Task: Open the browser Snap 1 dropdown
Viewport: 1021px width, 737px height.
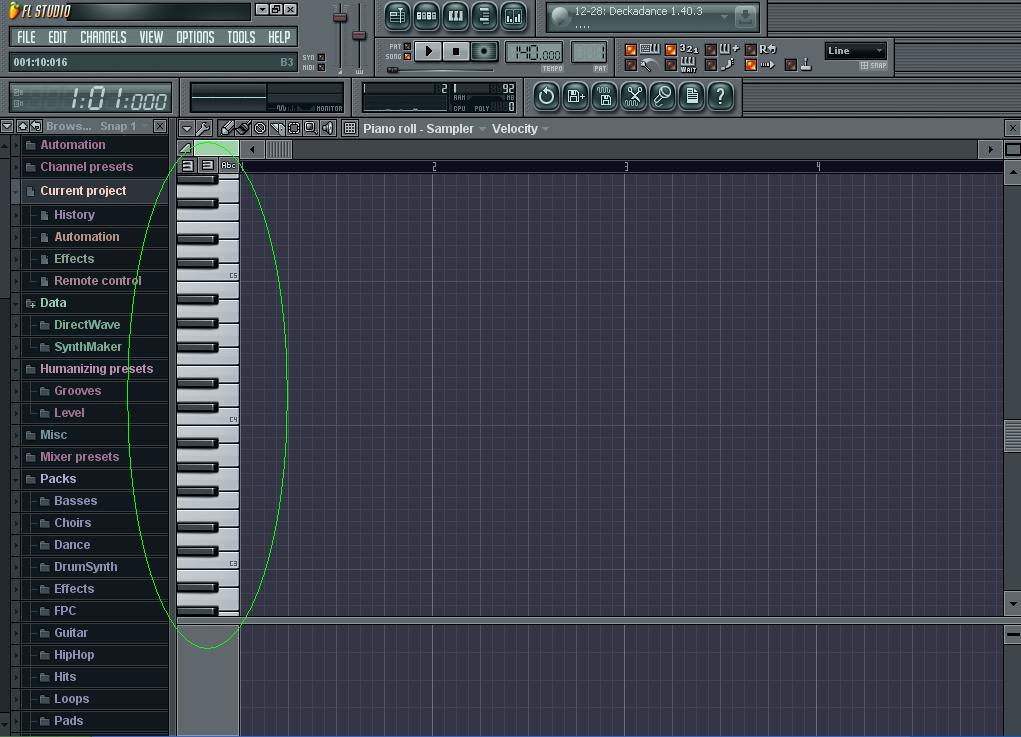Action: pos(124,126)
